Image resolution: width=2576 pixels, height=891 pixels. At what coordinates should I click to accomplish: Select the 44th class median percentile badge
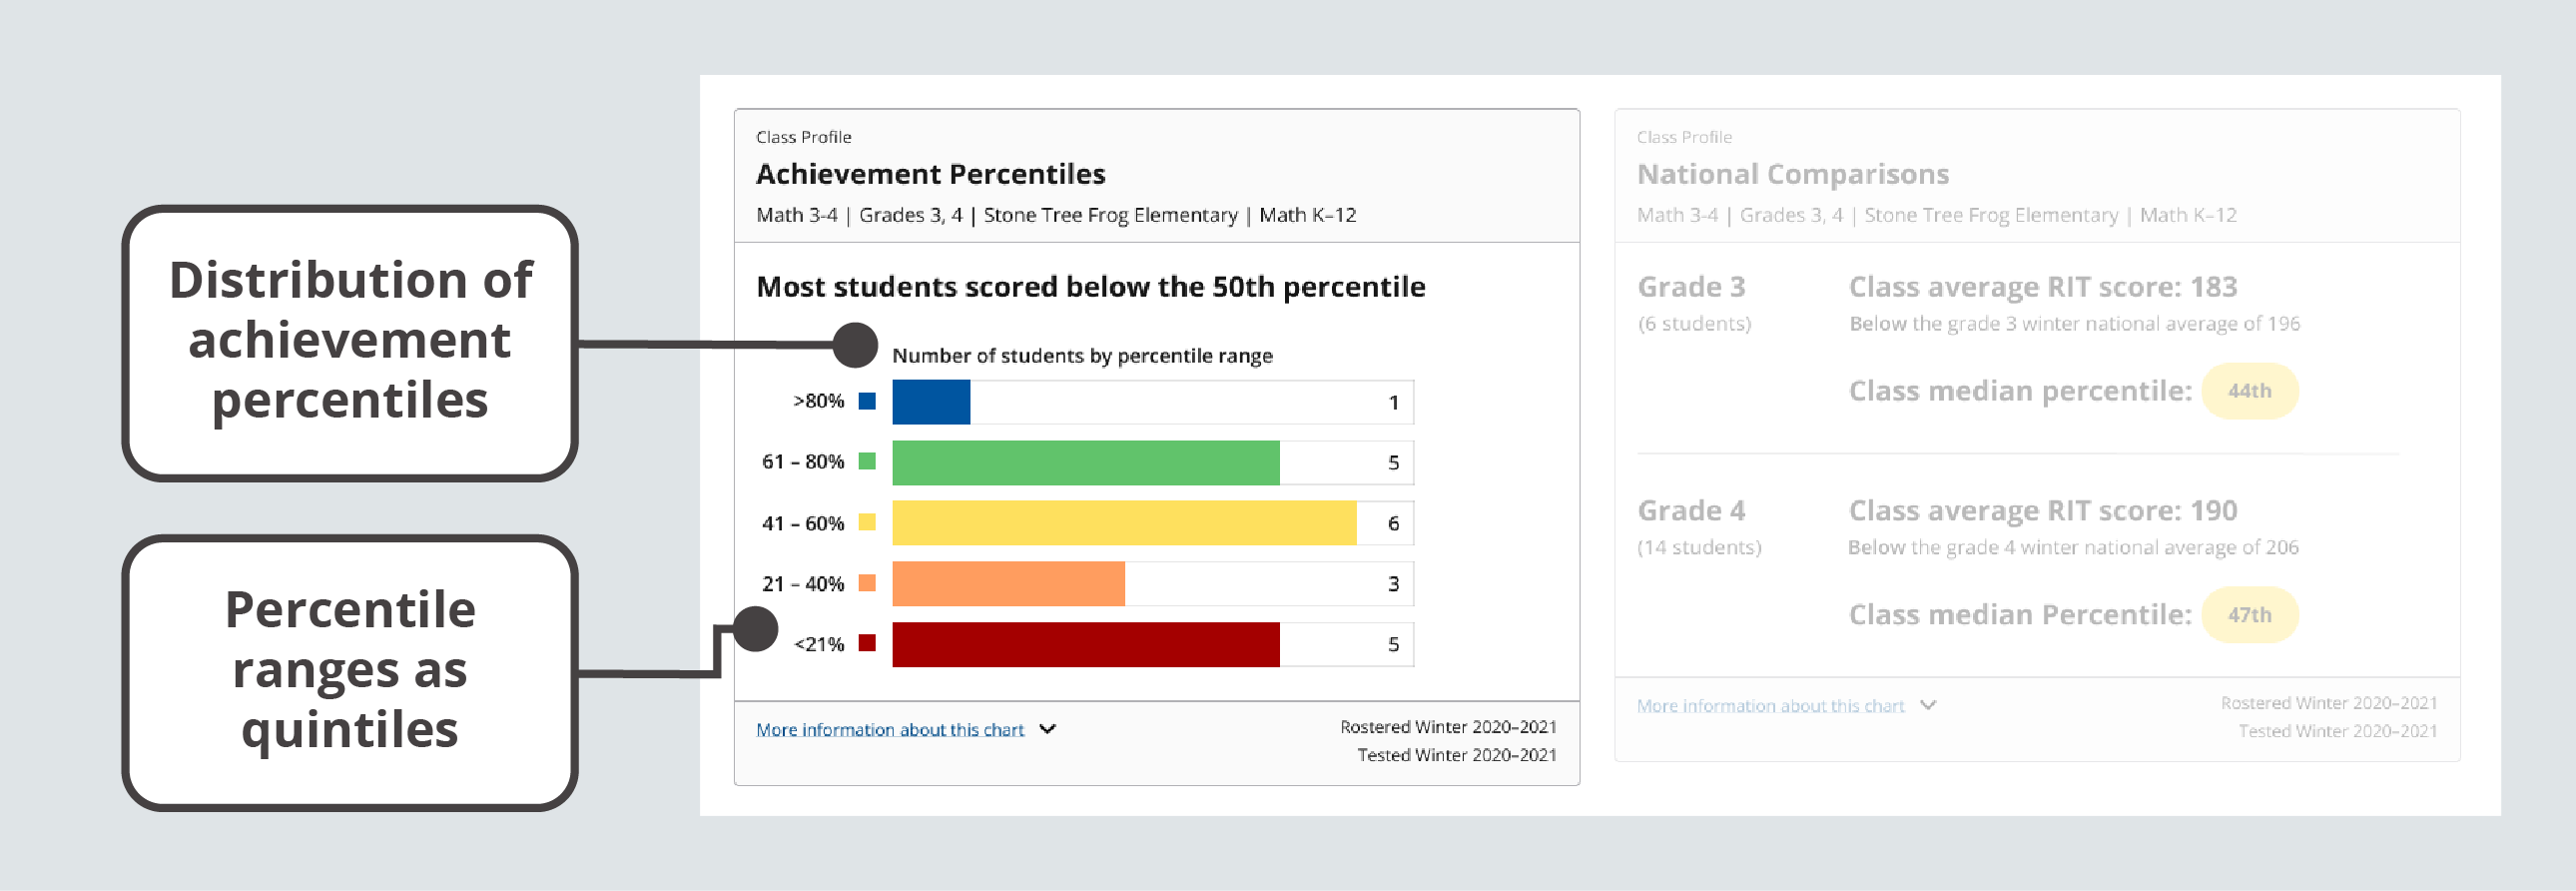pyautogui.click(x=2249, y=391)
